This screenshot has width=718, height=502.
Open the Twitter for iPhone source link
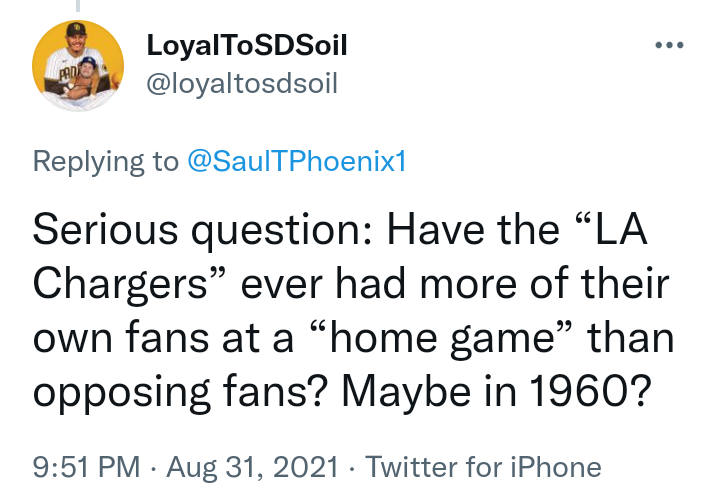point(483,467)
